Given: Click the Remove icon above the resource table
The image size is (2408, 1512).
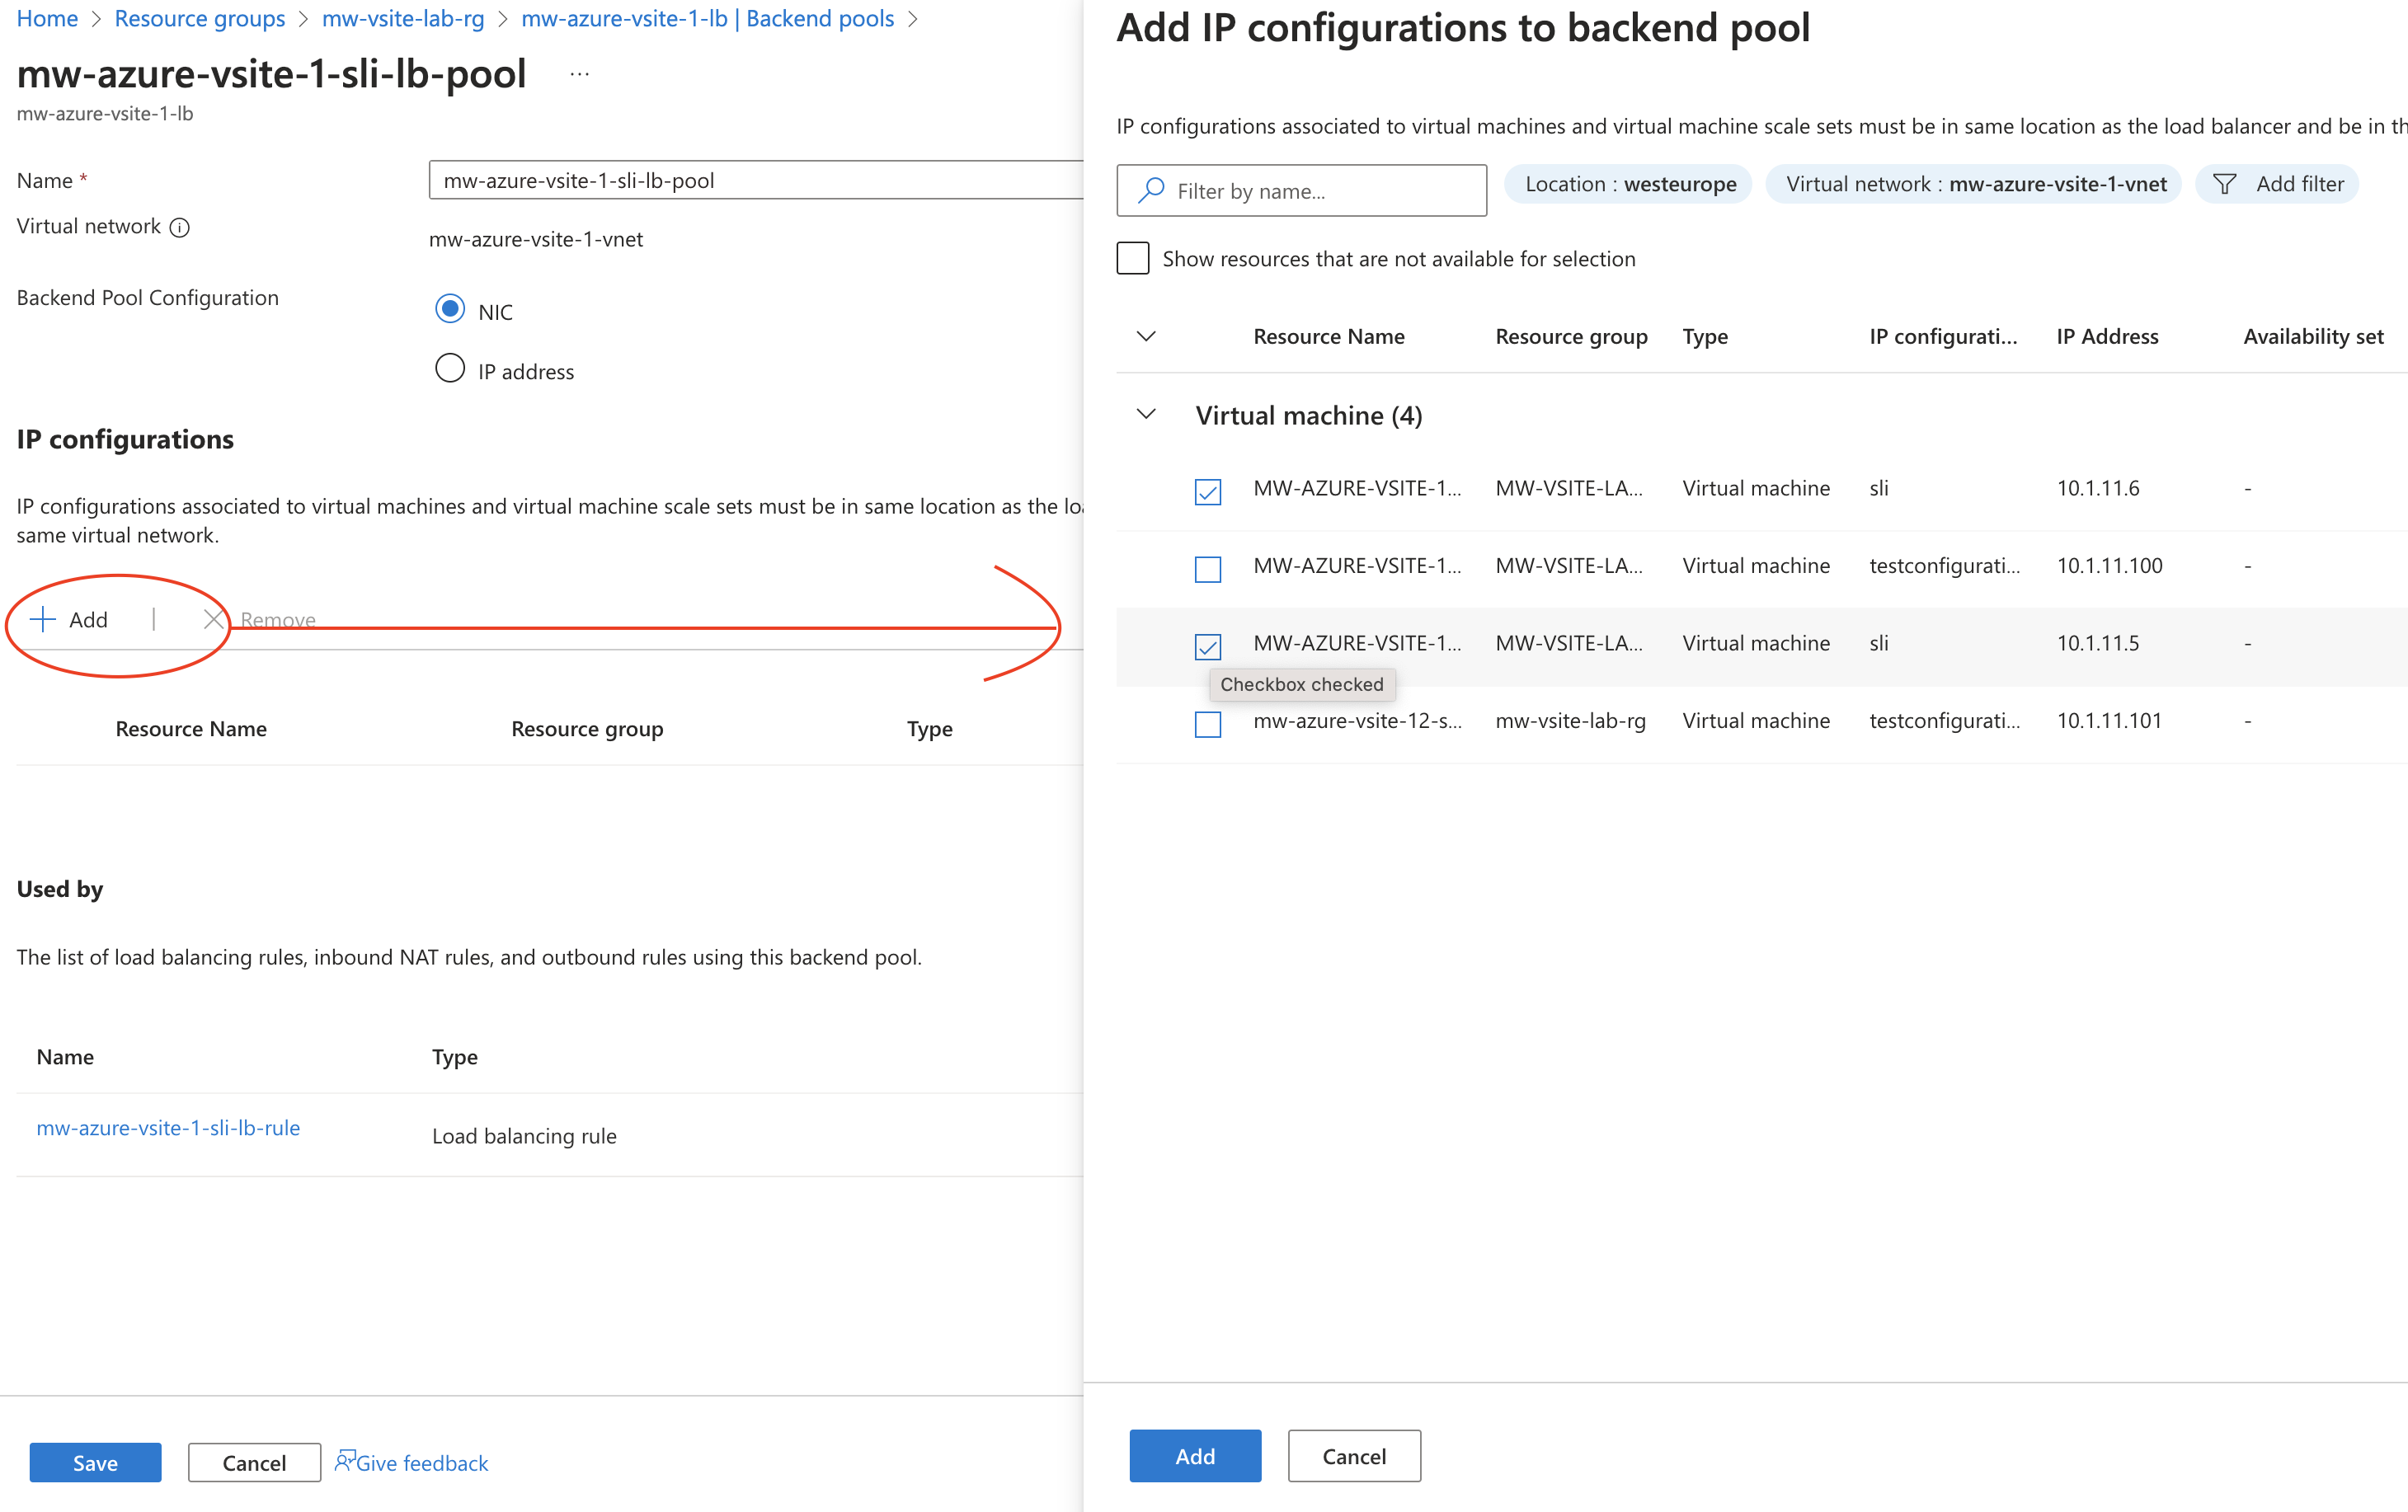Looking at the screenshot, I should click(x=213, y=619).
